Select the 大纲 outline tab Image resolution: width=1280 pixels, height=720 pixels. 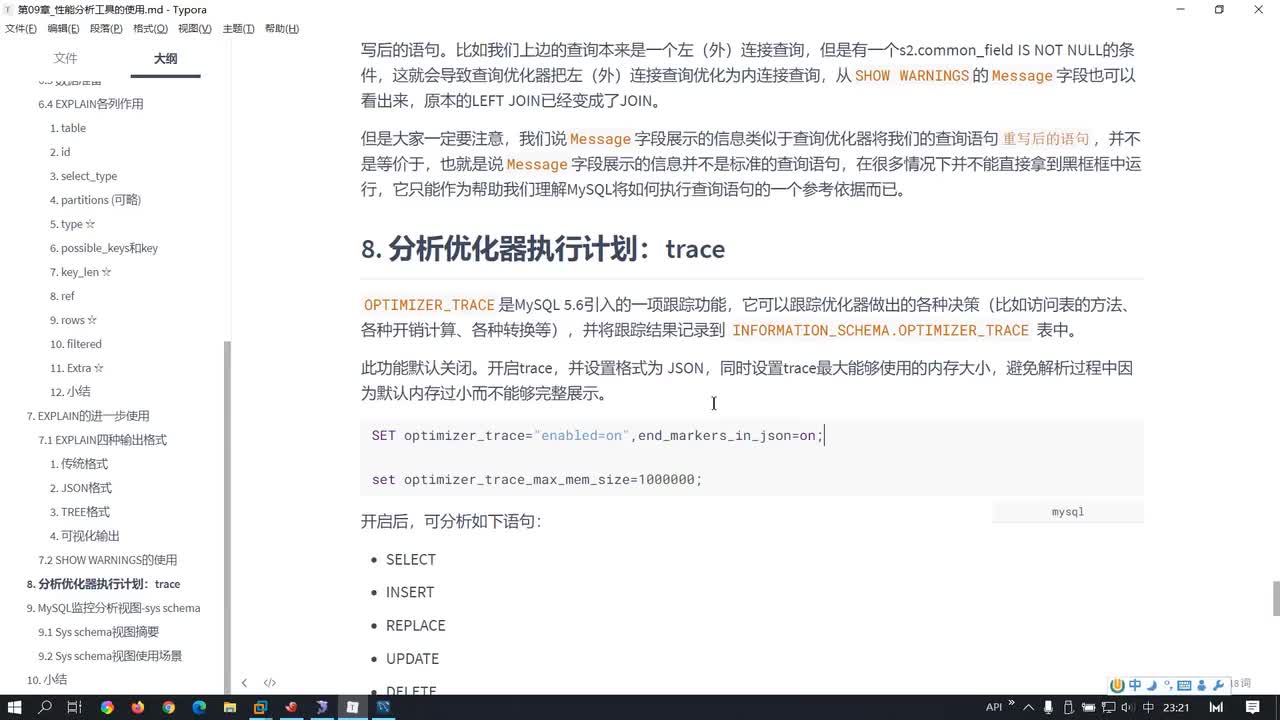point(165,59)
